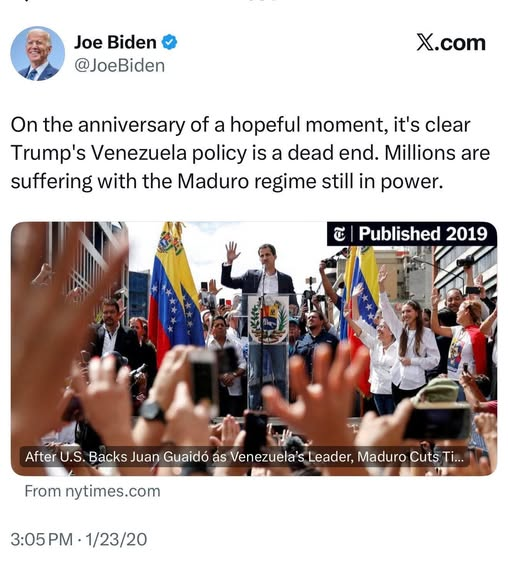The width and height of the screenshot is (508, 565).
Task: Select the word "Trump's" in the tweet
Action: tap(48, 153)
